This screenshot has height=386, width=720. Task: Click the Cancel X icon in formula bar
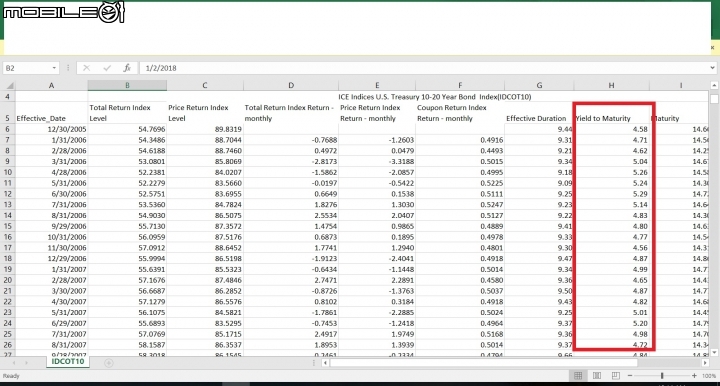point(86,68)
